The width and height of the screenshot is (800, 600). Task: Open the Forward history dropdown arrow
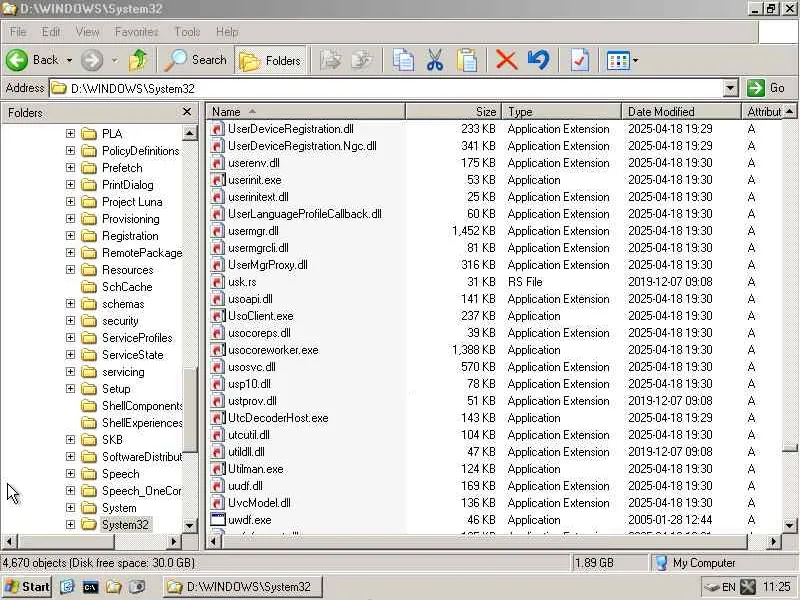[x=115, y=60]
